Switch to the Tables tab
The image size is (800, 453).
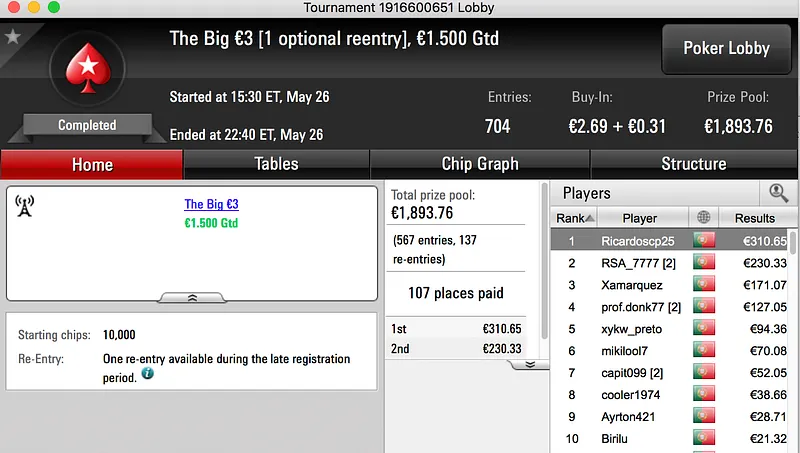pos(276,164)
